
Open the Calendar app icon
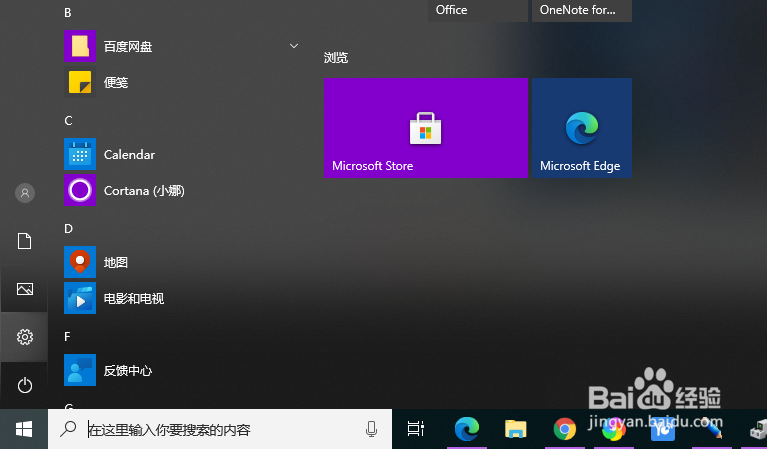(x=80, y=154)
